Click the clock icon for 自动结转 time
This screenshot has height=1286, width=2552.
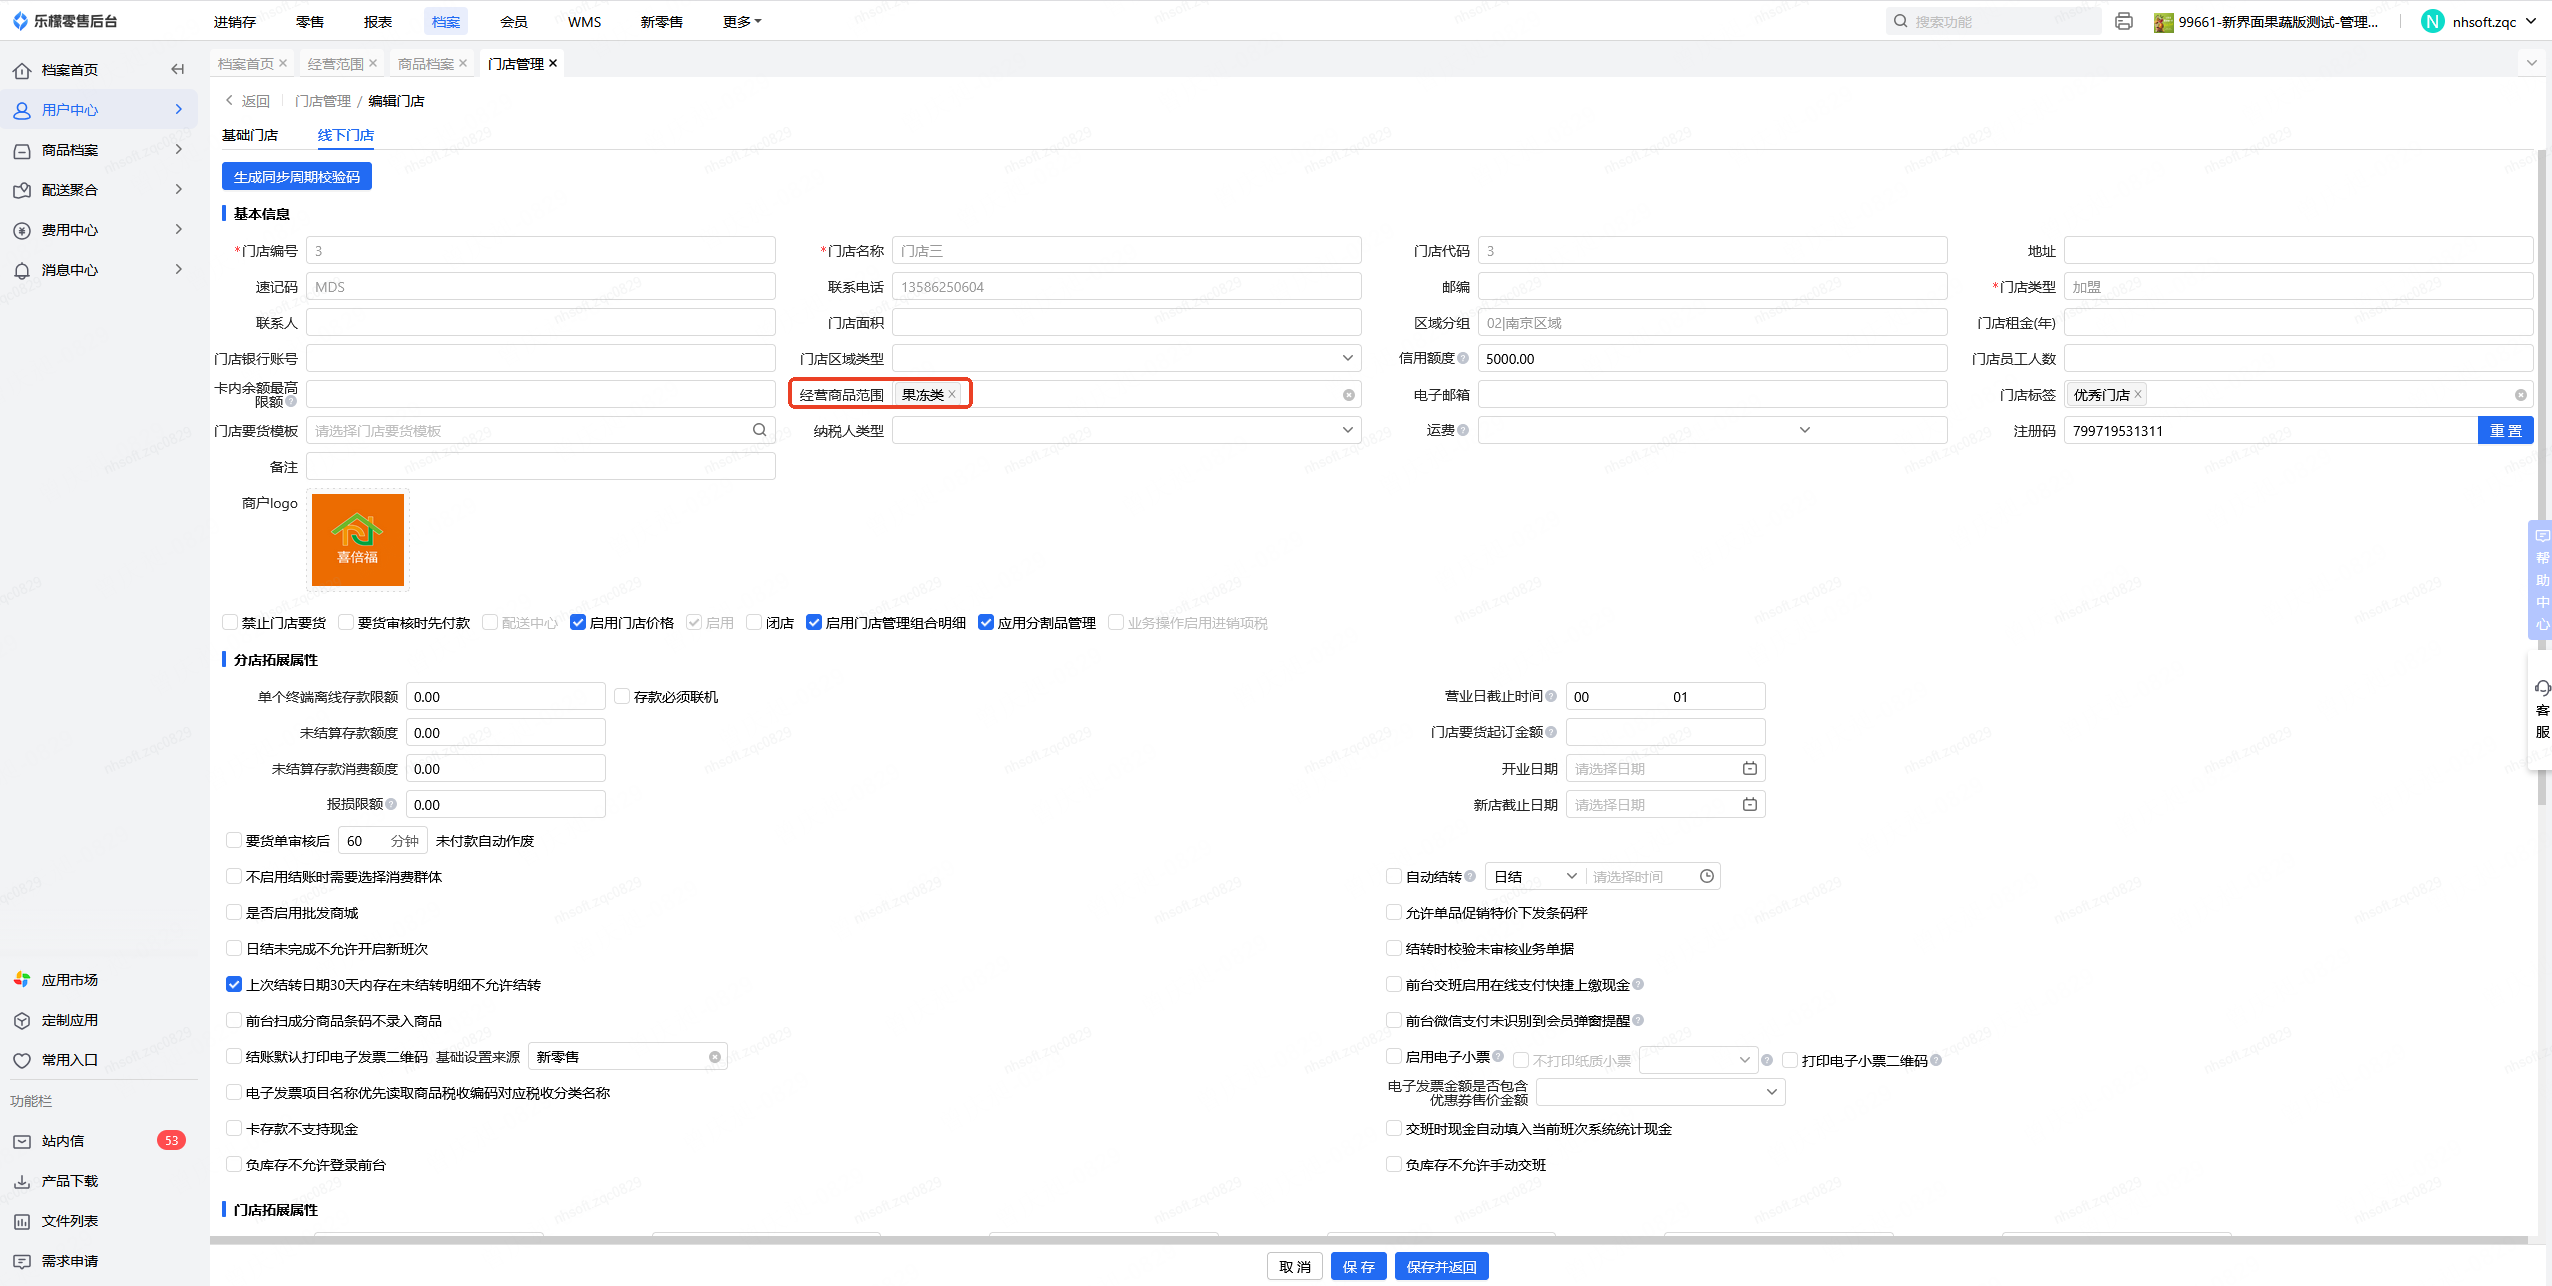(1706, 876)
